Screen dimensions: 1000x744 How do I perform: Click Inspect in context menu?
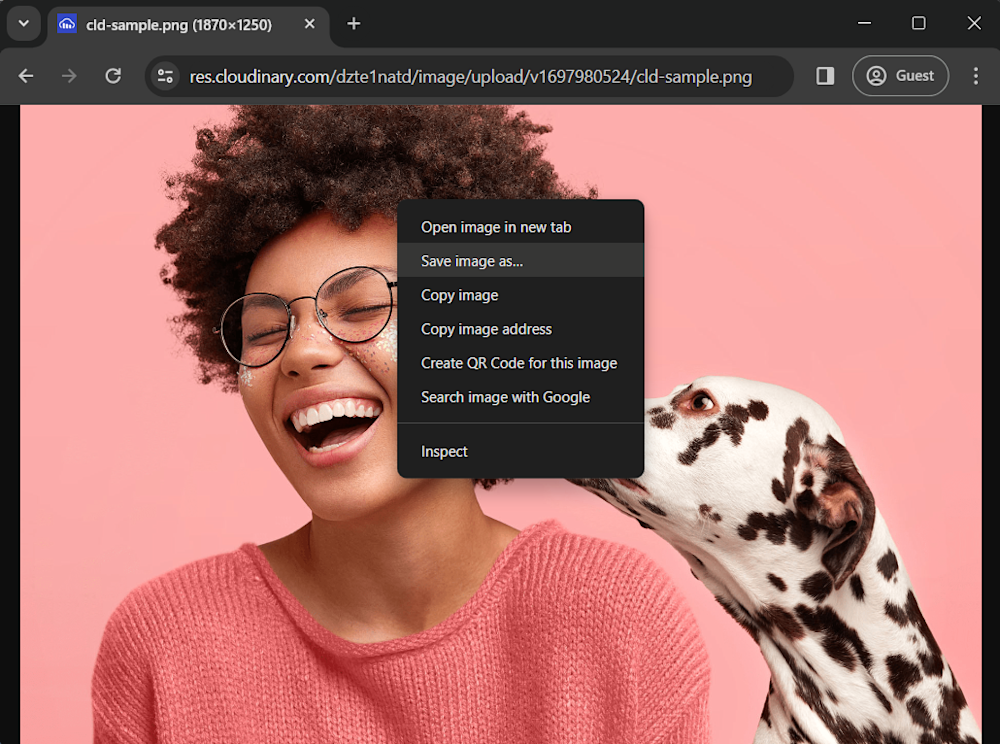pyautogui.click(x=444, y=451)
